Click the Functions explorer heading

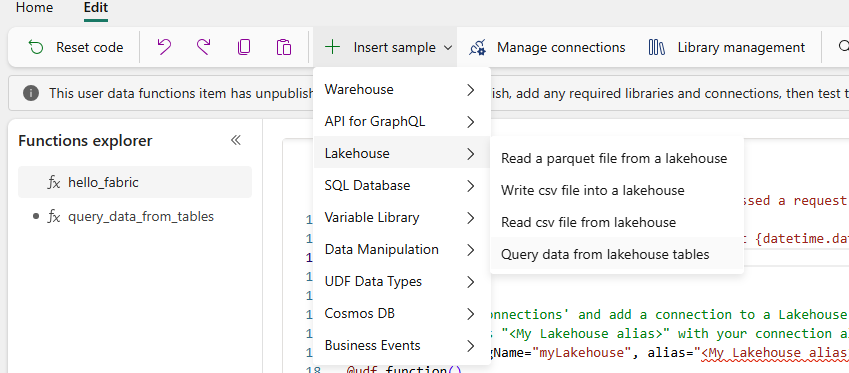click(x=86, y=141)
